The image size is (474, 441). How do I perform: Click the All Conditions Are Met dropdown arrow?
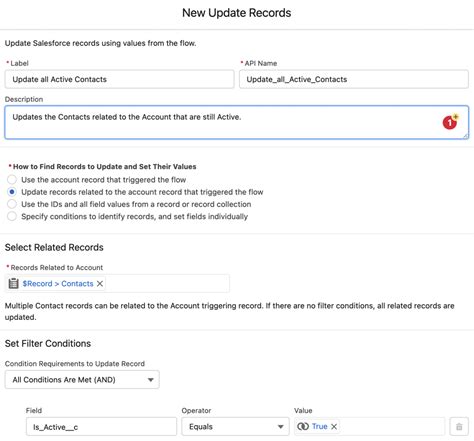pos(151,380)
